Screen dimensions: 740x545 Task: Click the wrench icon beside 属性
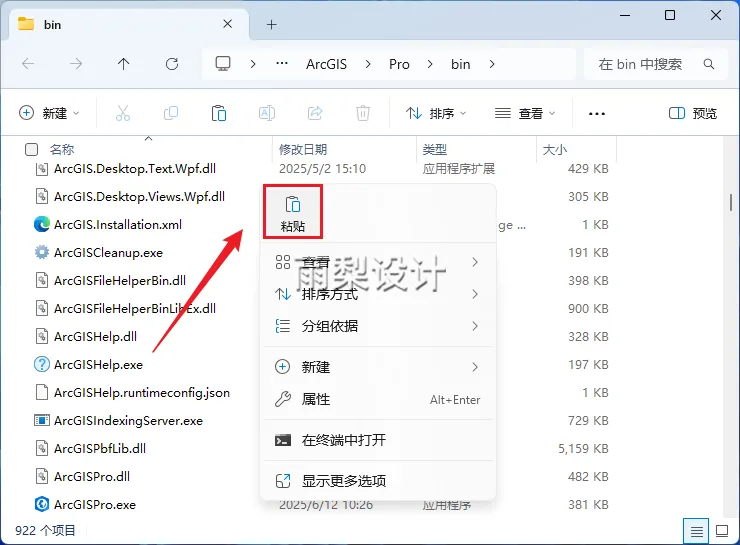(283, 399)
